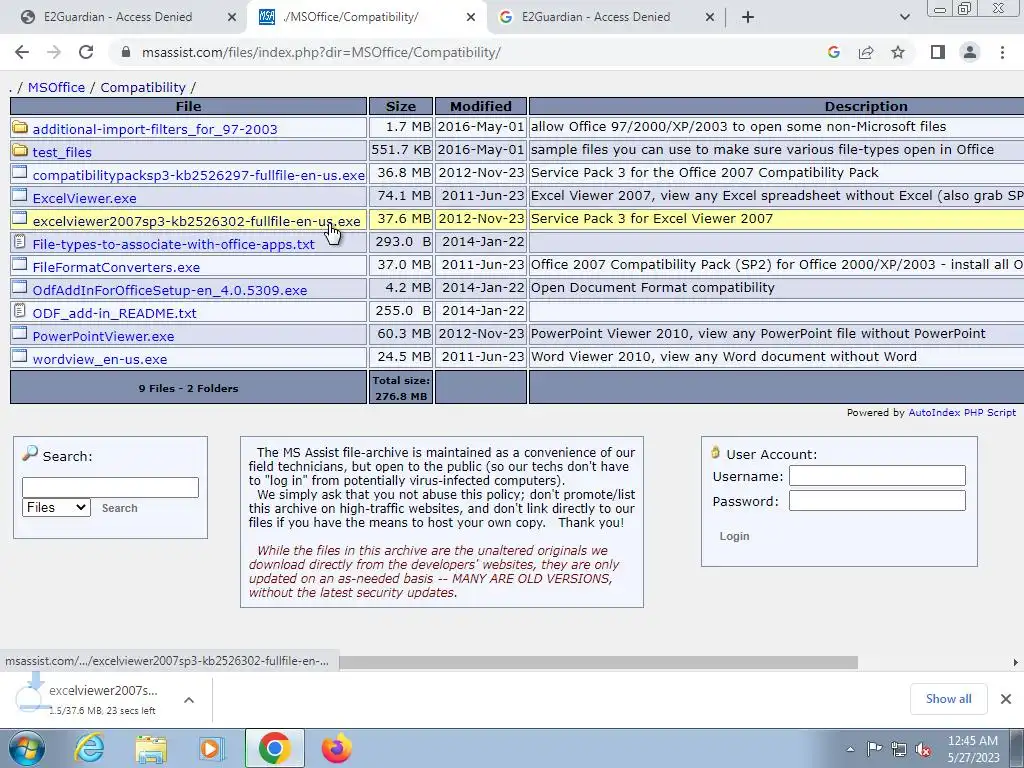
Task: Click the Password input field
Action: pos(877,500)
